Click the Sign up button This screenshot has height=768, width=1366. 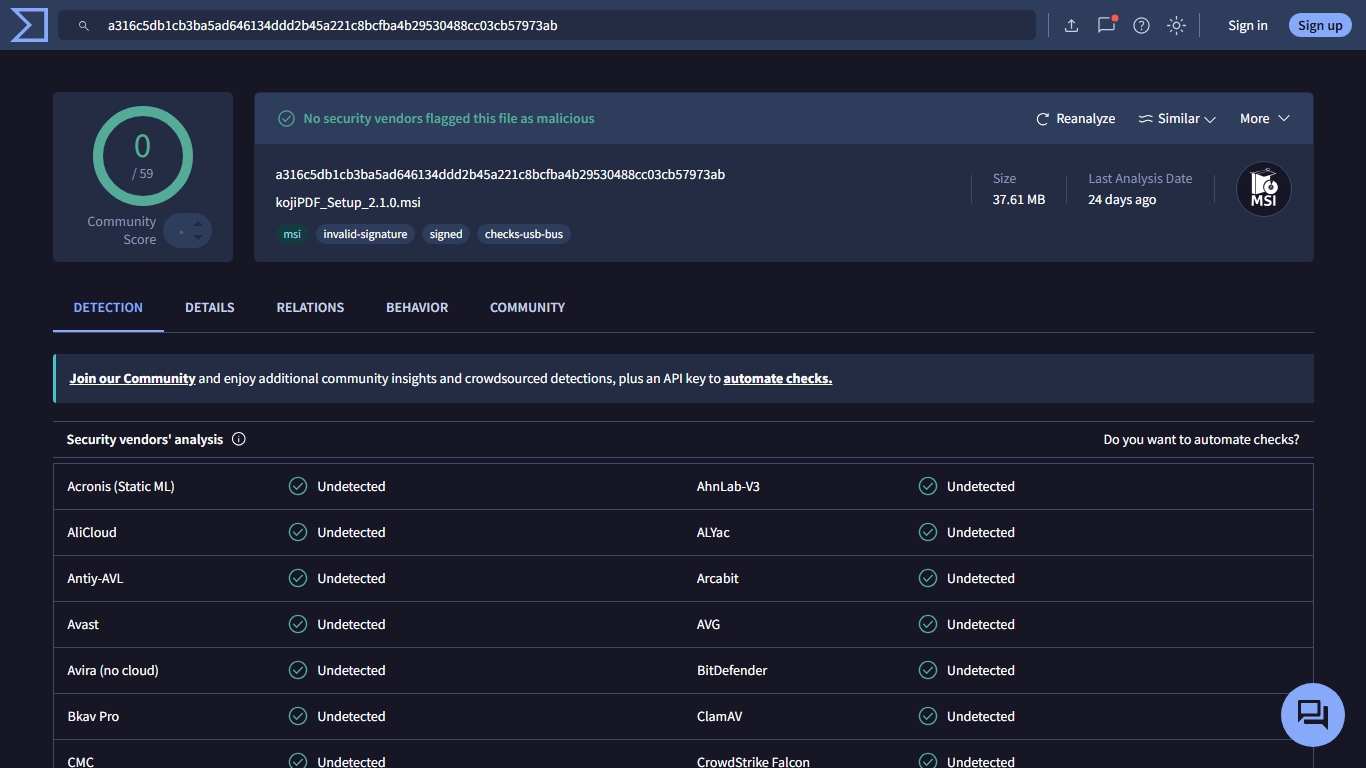click(1320, 26)
